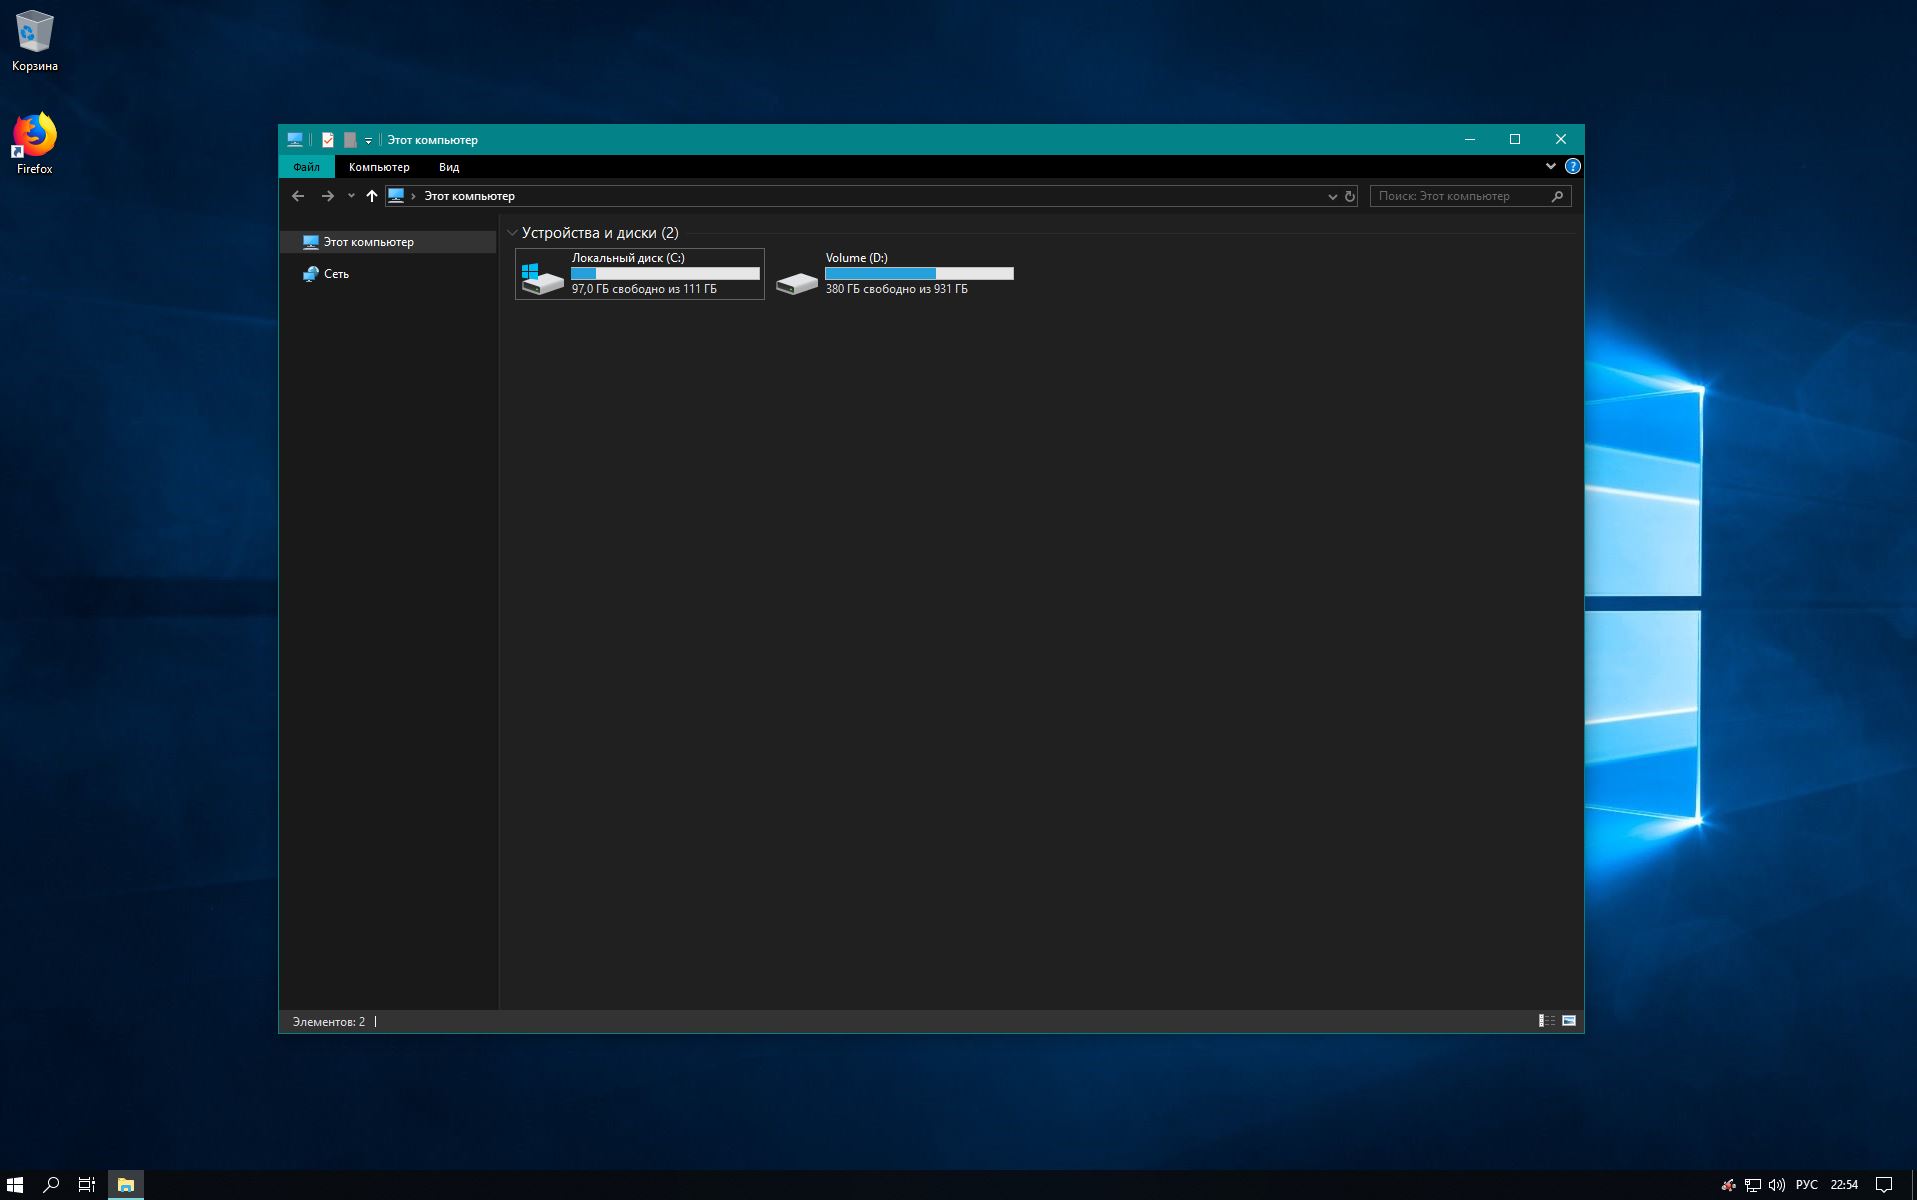
Task: Collapse the Устройства и диски group
Action: tap(512, 233)
